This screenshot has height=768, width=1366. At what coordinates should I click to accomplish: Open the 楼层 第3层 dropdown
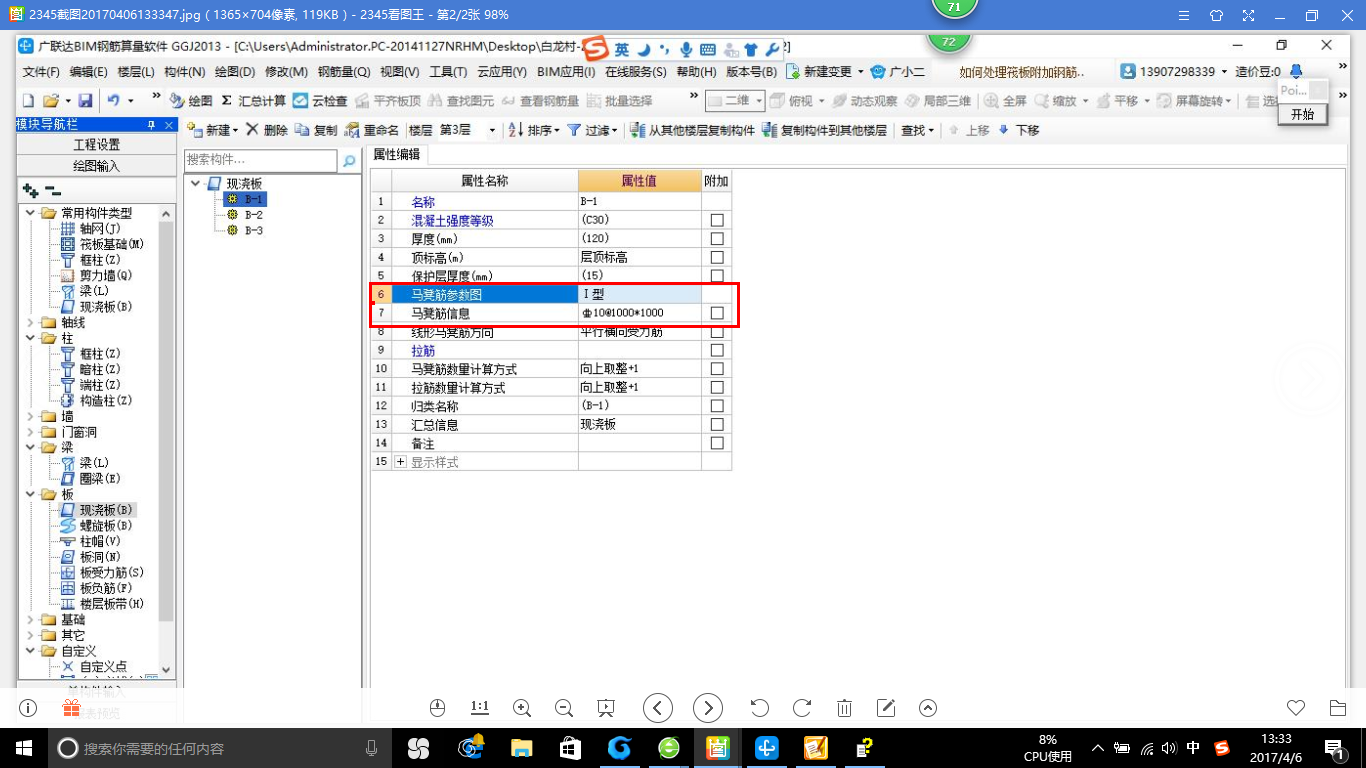[x=492, y=131]
